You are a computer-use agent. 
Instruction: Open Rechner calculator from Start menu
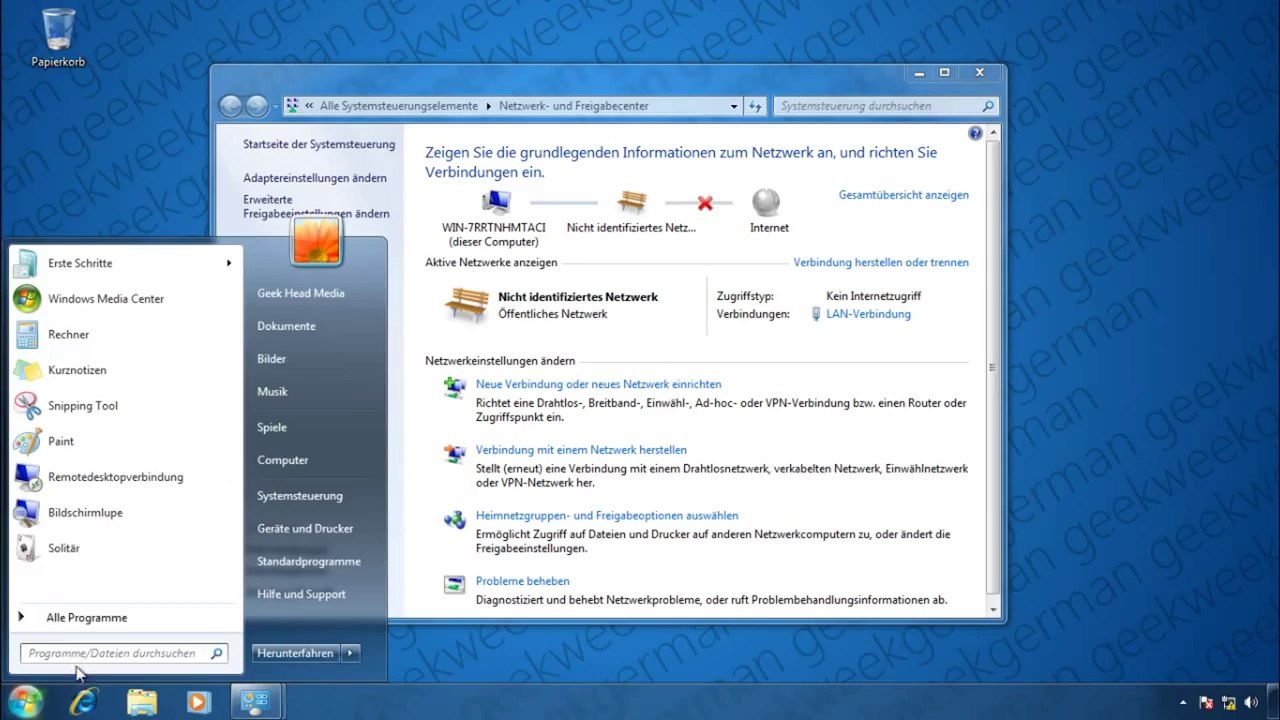tap(125, 334)
